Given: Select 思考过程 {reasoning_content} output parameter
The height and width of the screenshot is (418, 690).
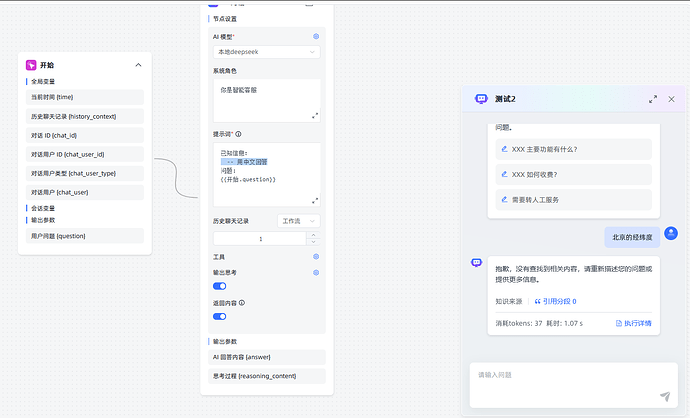Looking at the screenshot, I should 267,376.
